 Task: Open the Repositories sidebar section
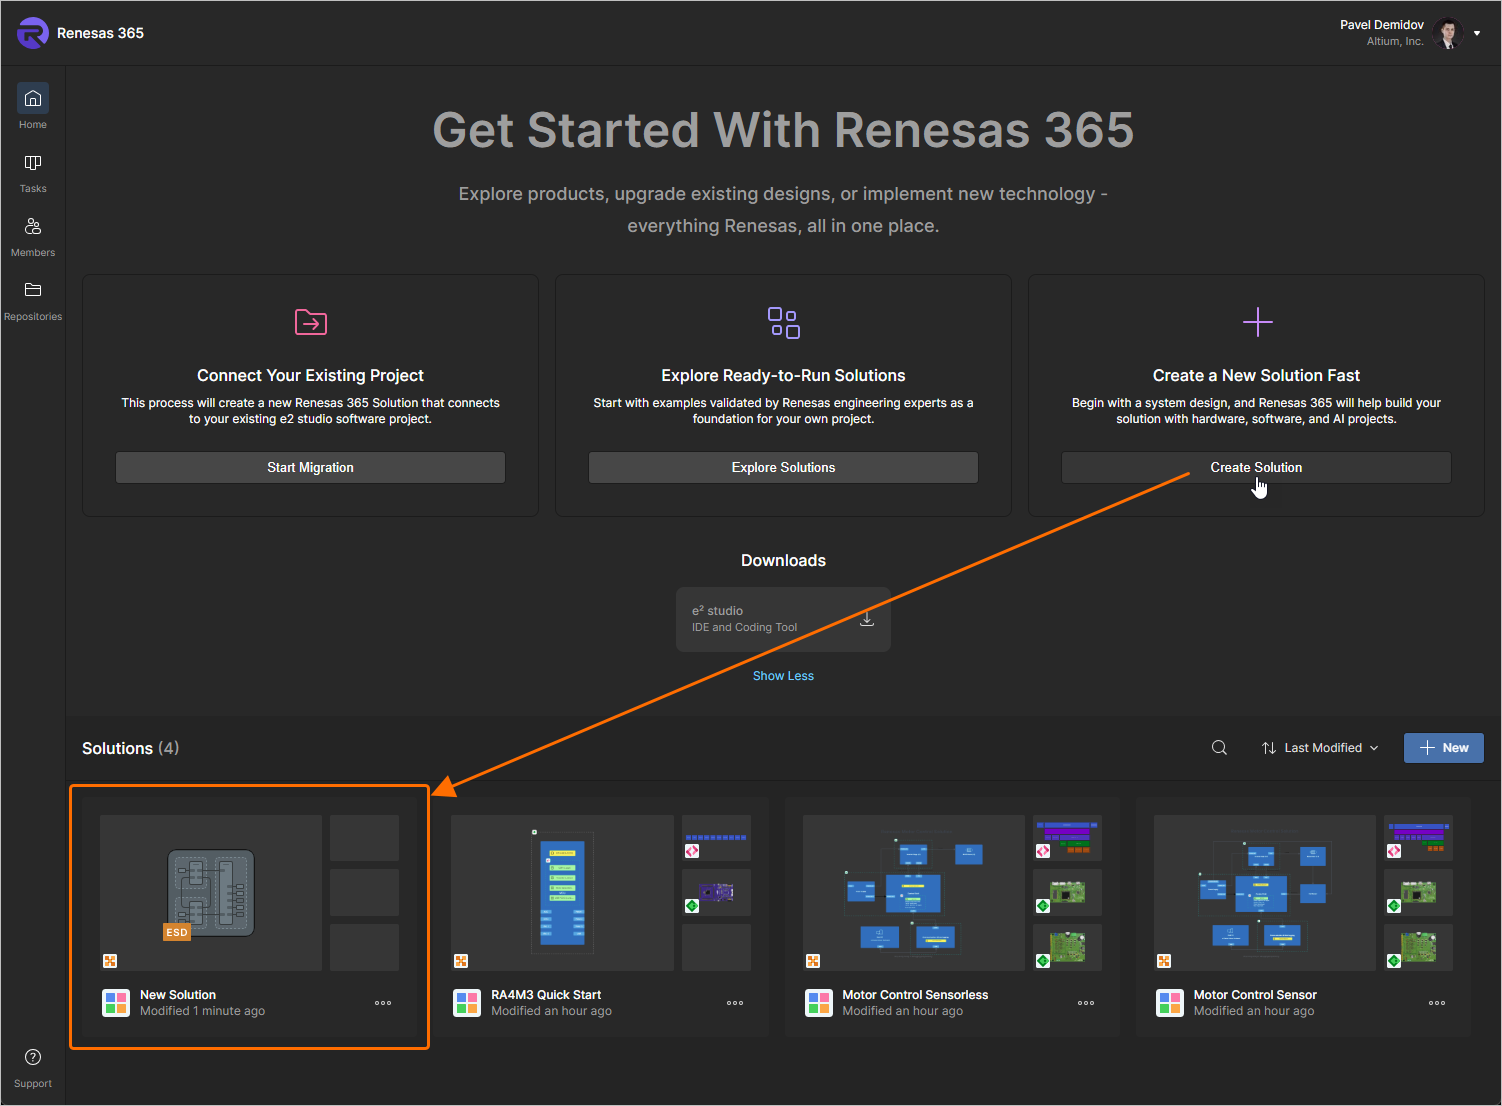pos(33,301)
